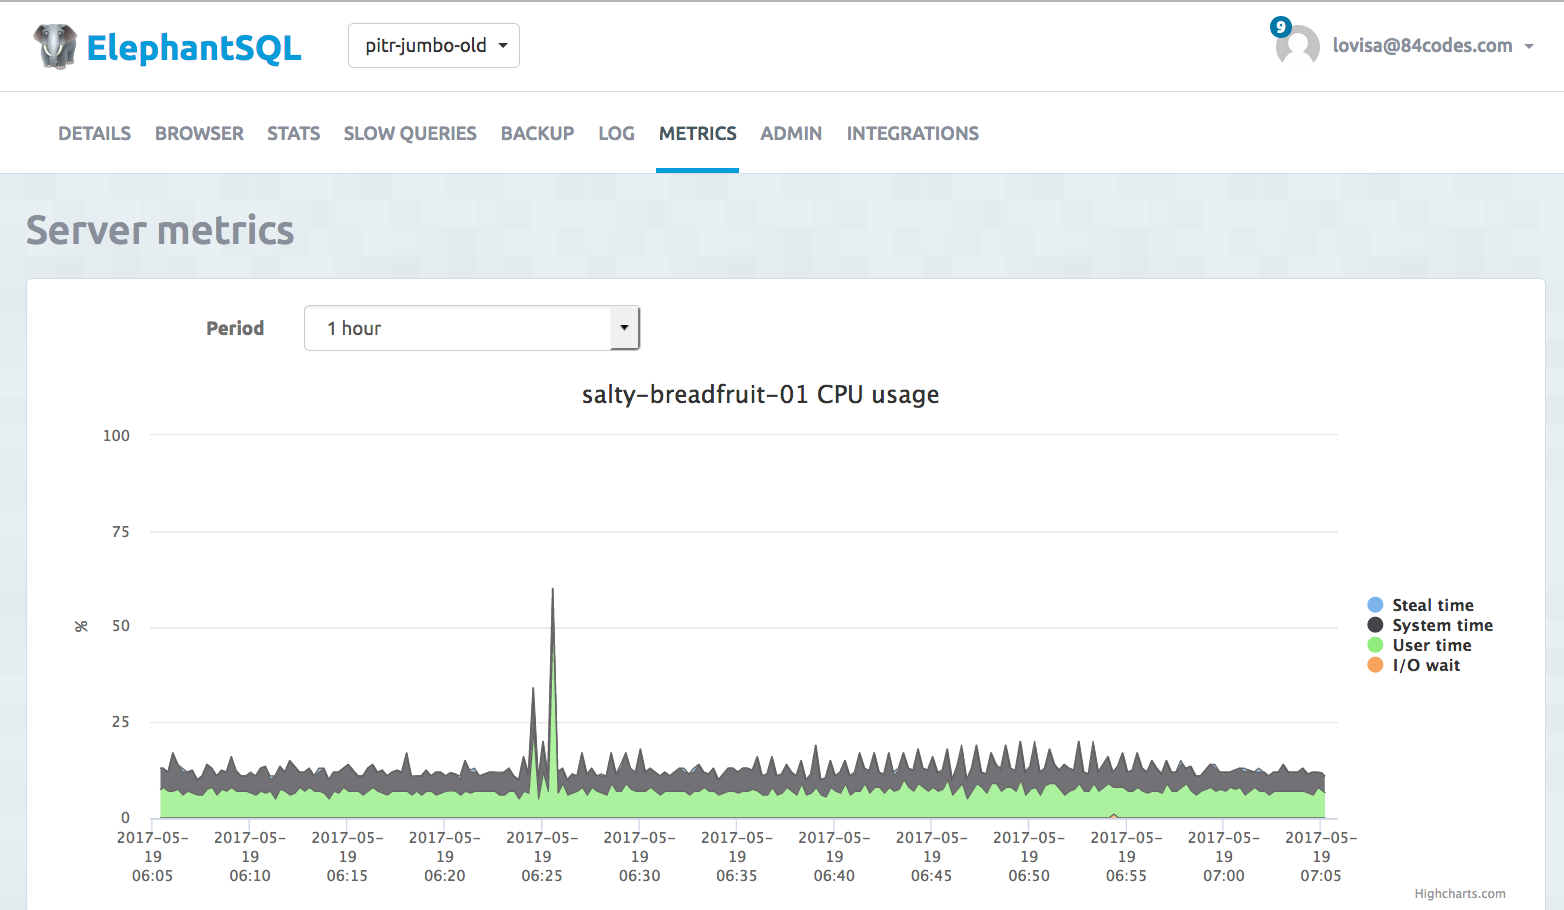Click the Steal time blue legend marker
The height and width of the screenshot is (910, 1564).
pyautogui.click(x=1375, y=604)
